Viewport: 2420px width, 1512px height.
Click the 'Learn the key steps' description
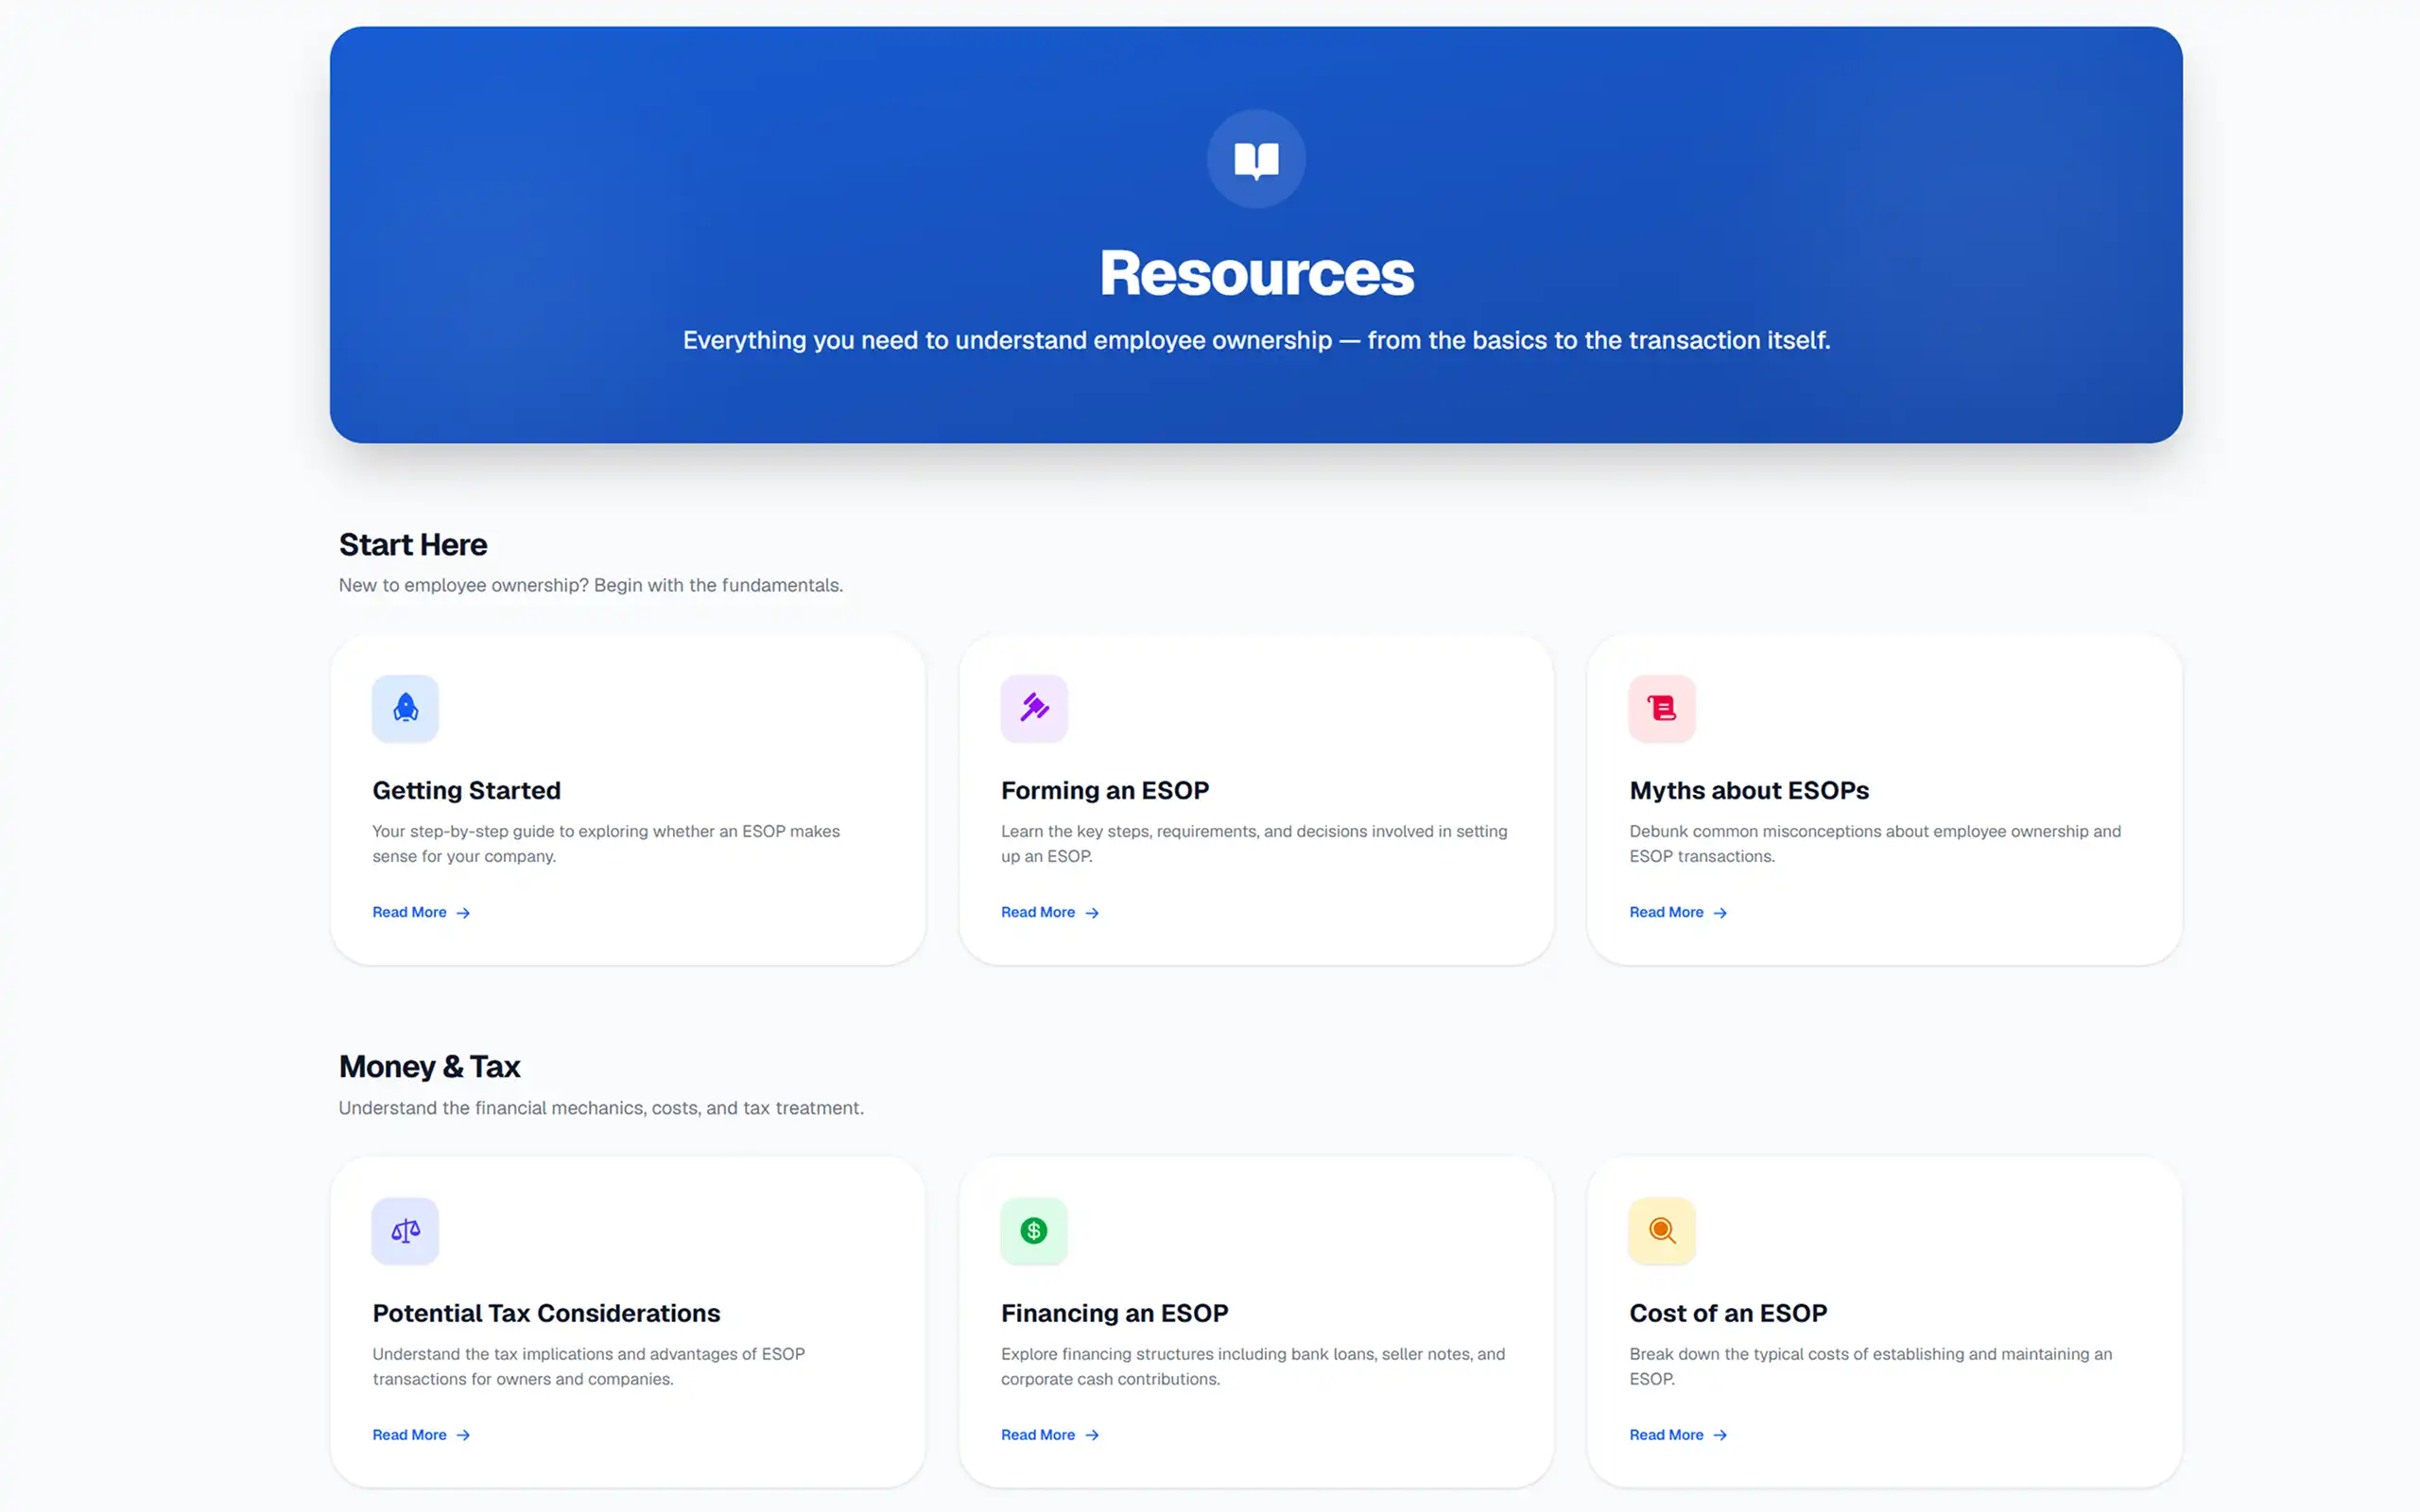[x=1254, y=844]
